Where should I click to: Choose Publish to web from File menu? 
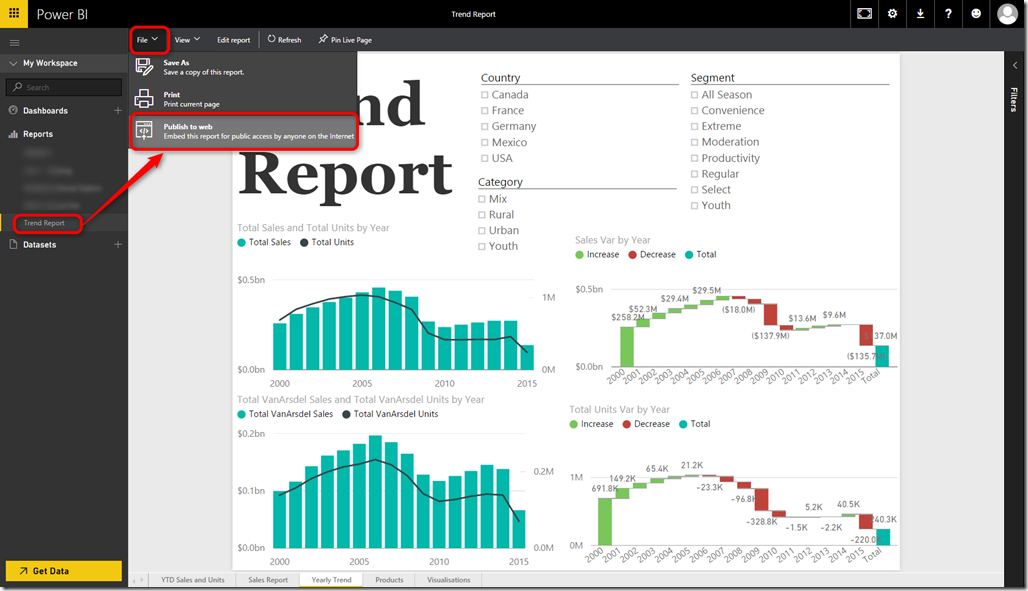244,131
